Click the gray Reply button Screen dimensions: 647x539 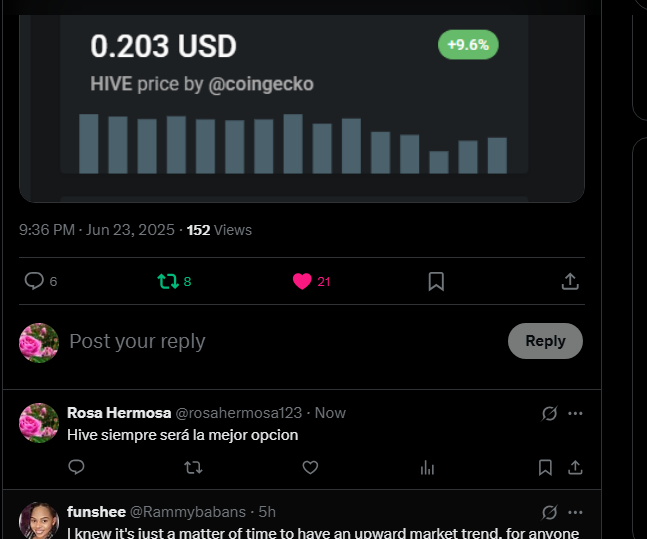coord(545,341)
